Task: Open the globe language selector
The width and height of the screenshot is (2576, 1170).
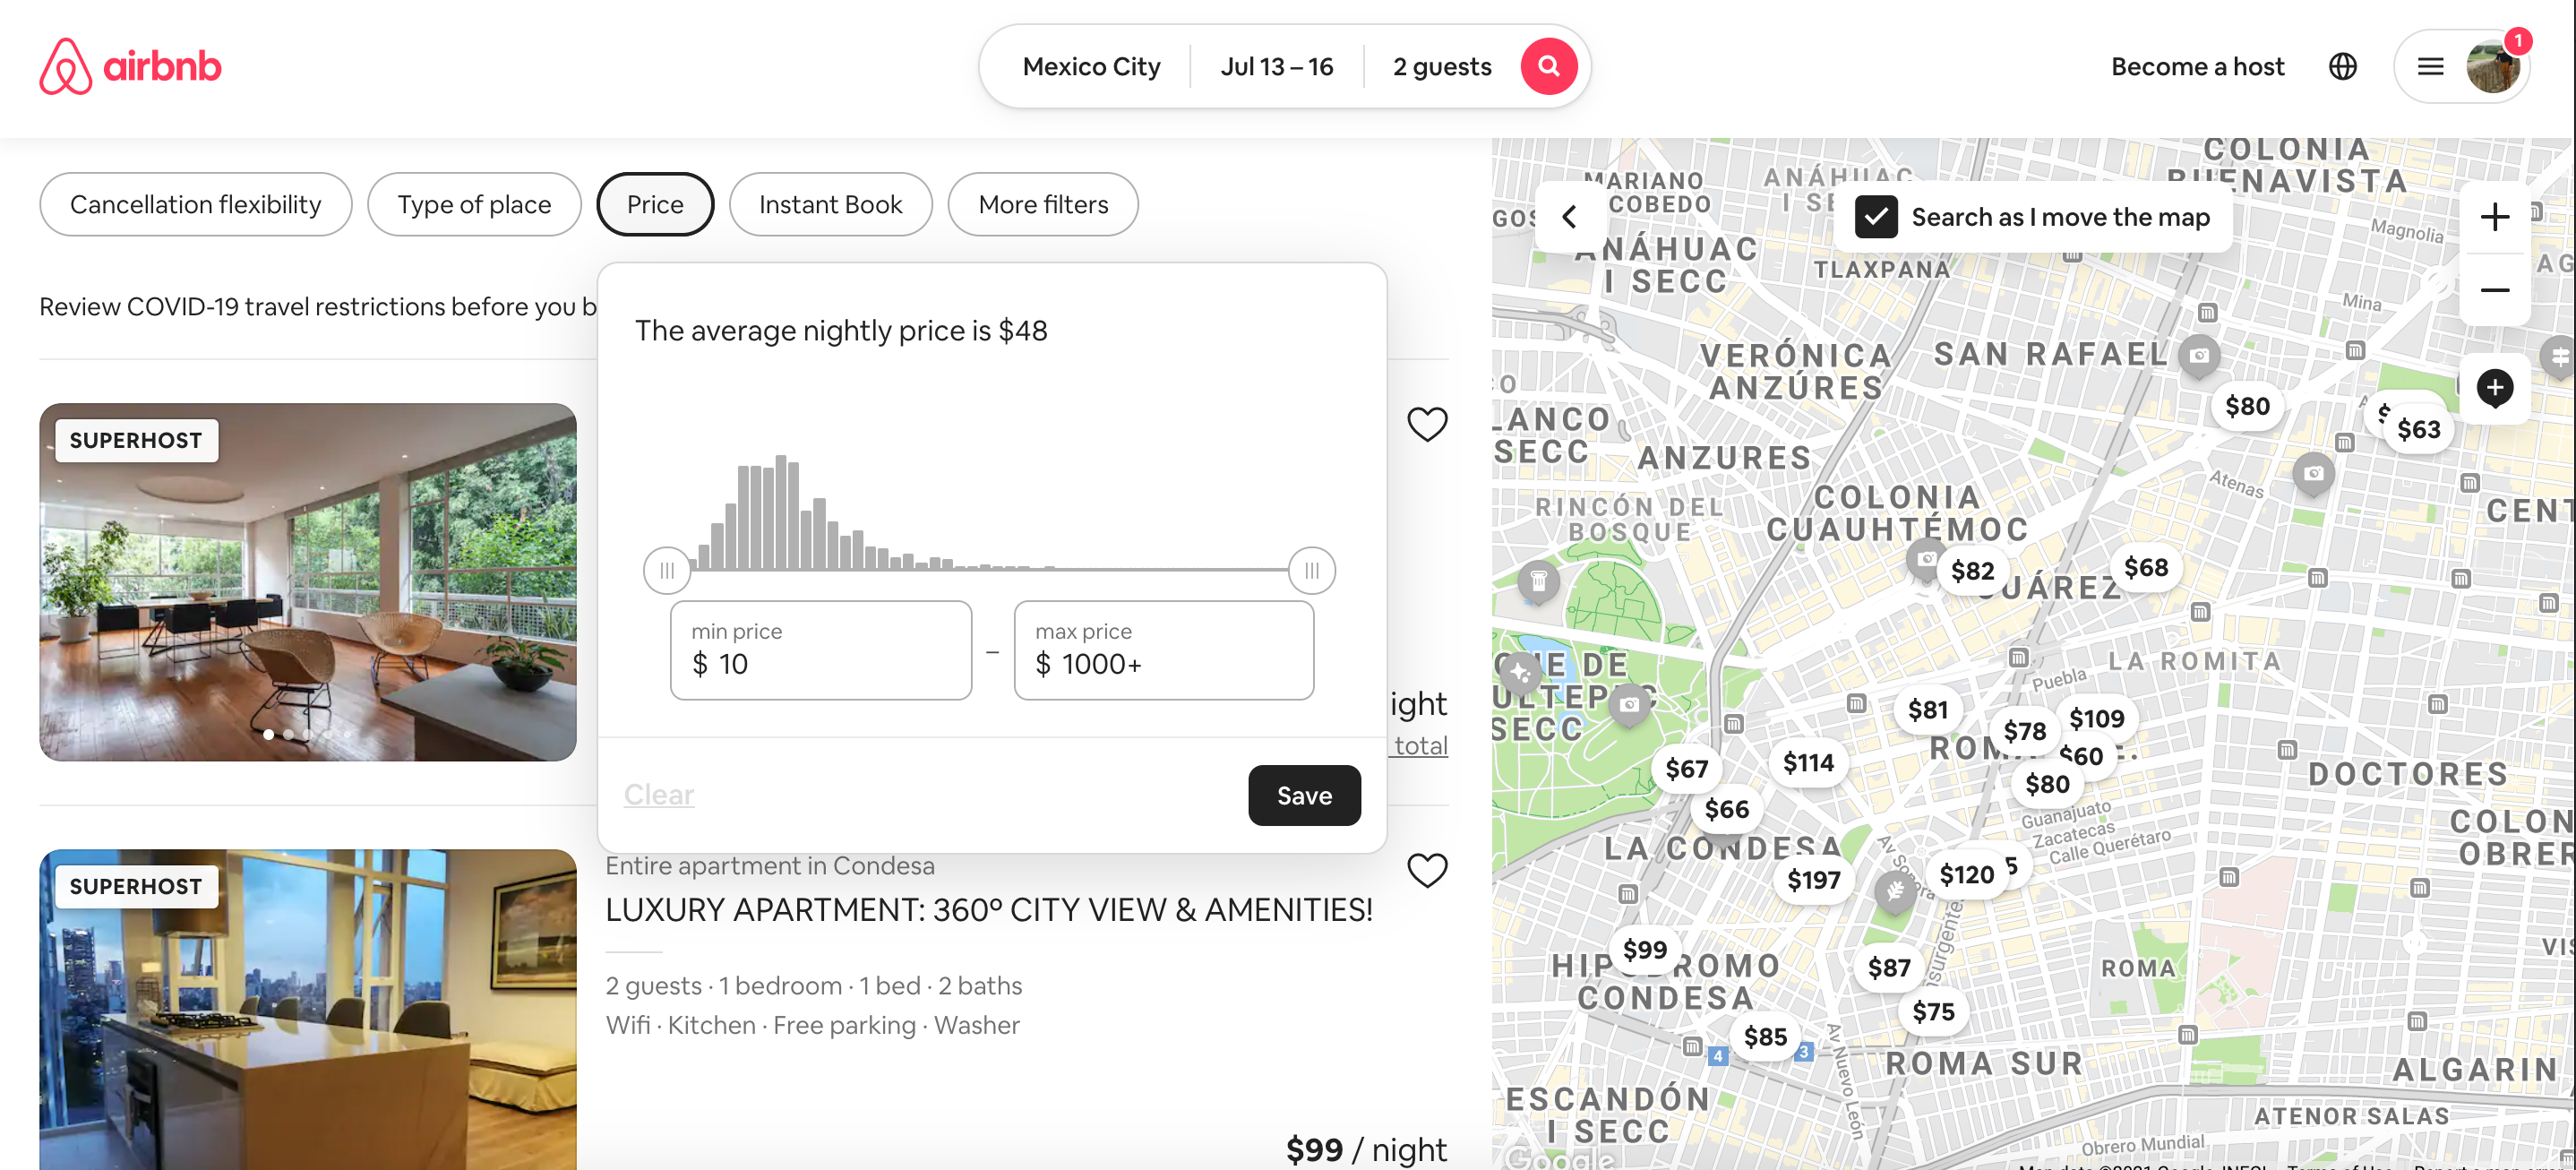Action: pos(2342,67)
